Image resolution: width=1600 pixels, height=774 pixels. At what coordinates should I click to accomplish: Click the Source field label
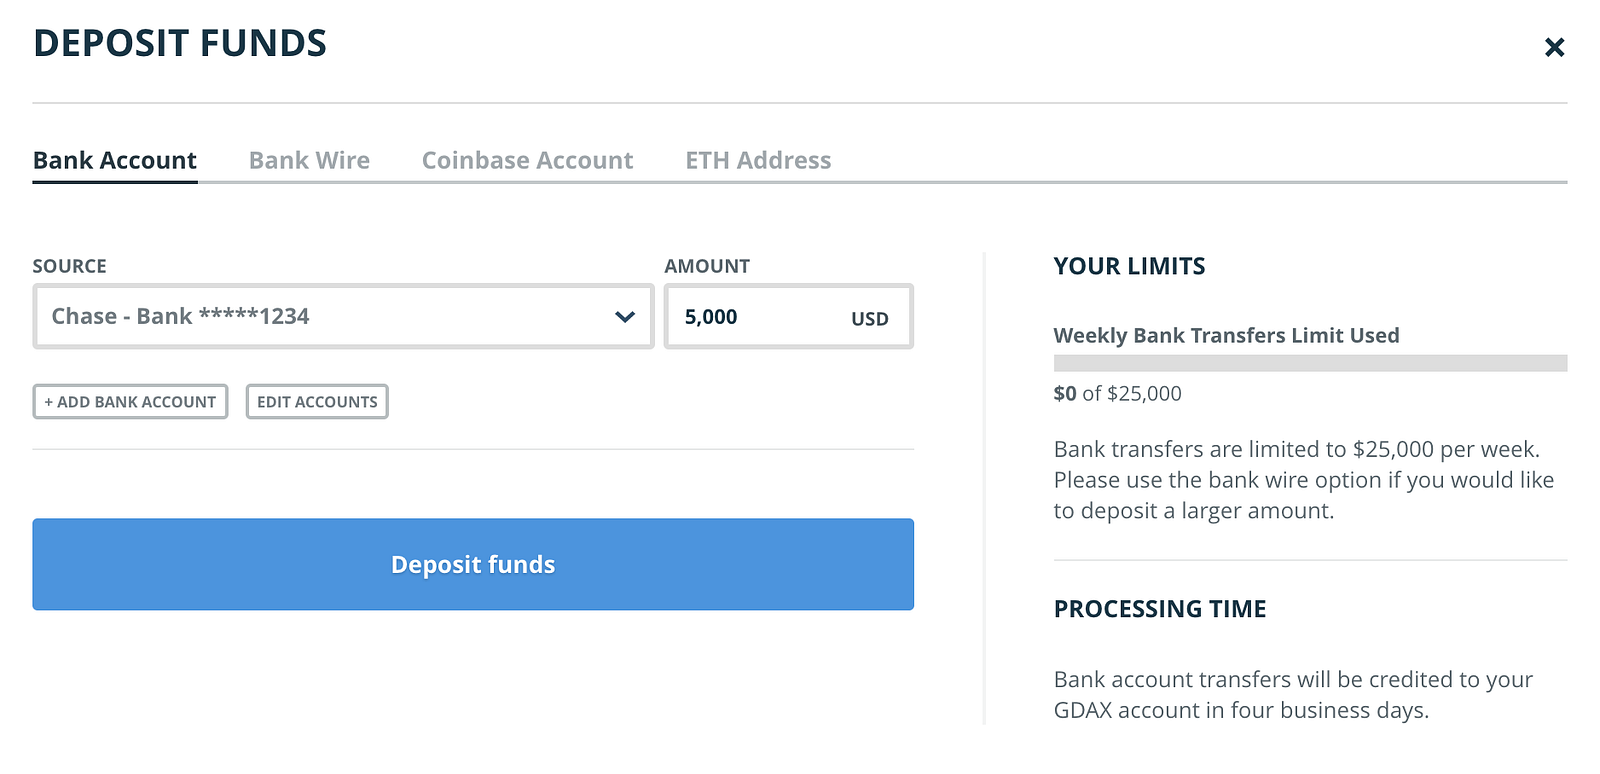coord(69,266)
